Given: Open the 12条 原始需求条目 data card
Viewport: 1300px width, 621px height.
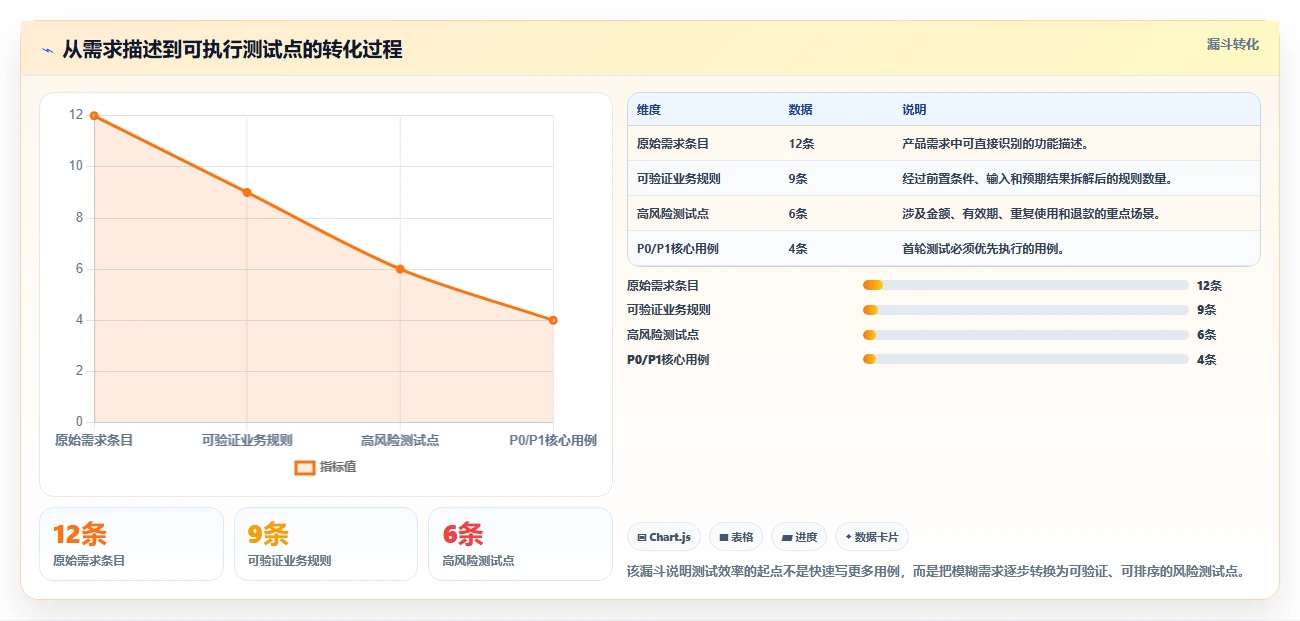Looking at the screenshot, I should pyautogui.click(x=131, y=544).
